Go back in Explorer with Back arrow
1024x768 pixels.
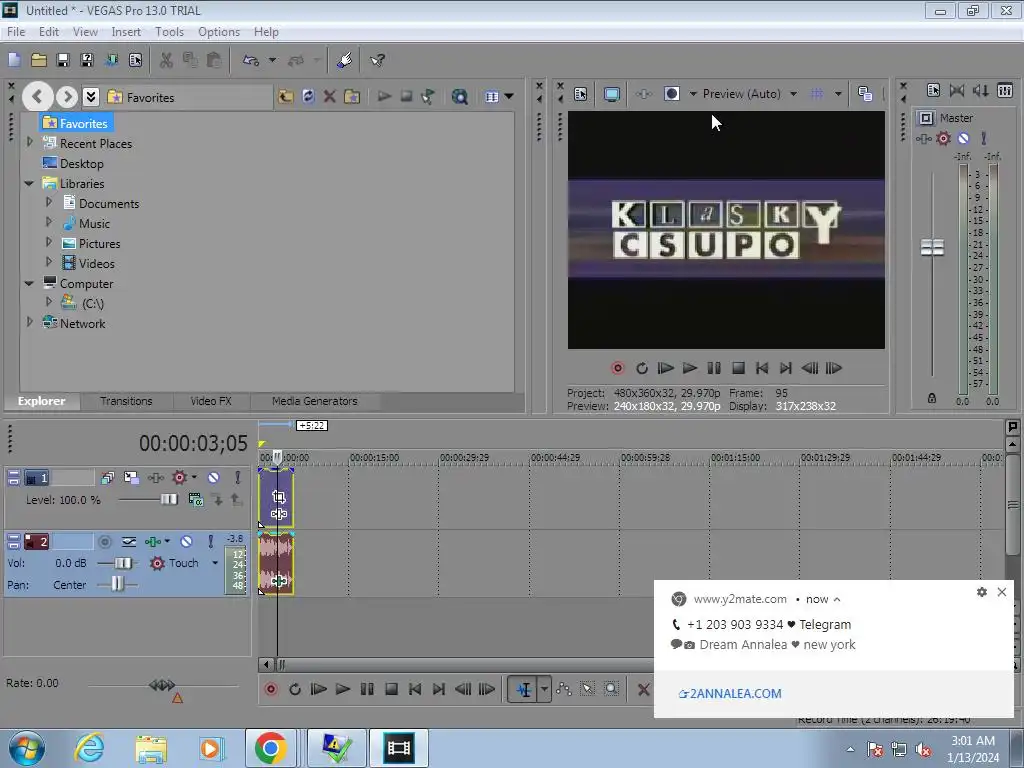(x=37, y=97)
